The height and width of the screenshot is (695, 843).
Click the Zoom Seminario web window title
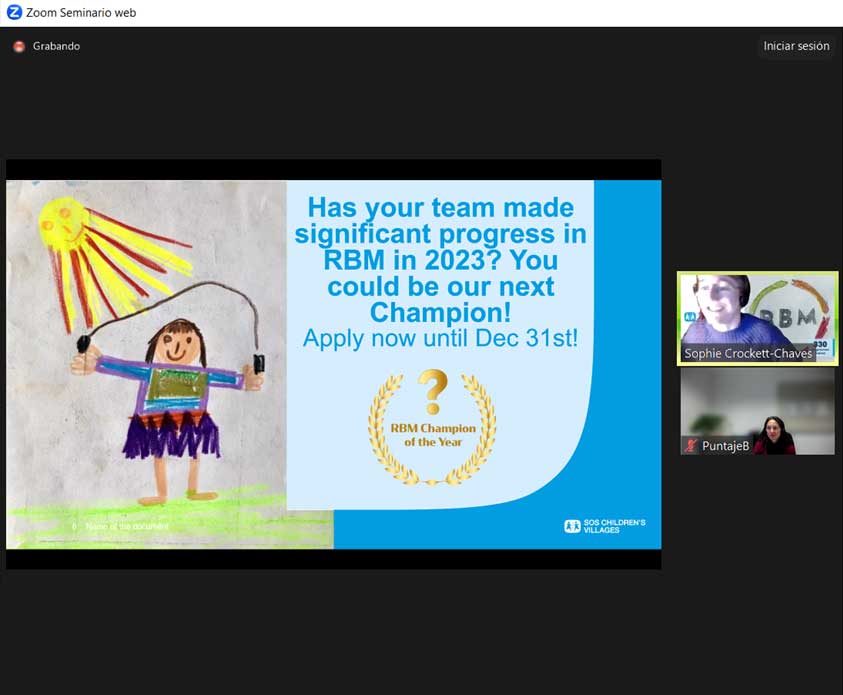(x=82, y=13)
